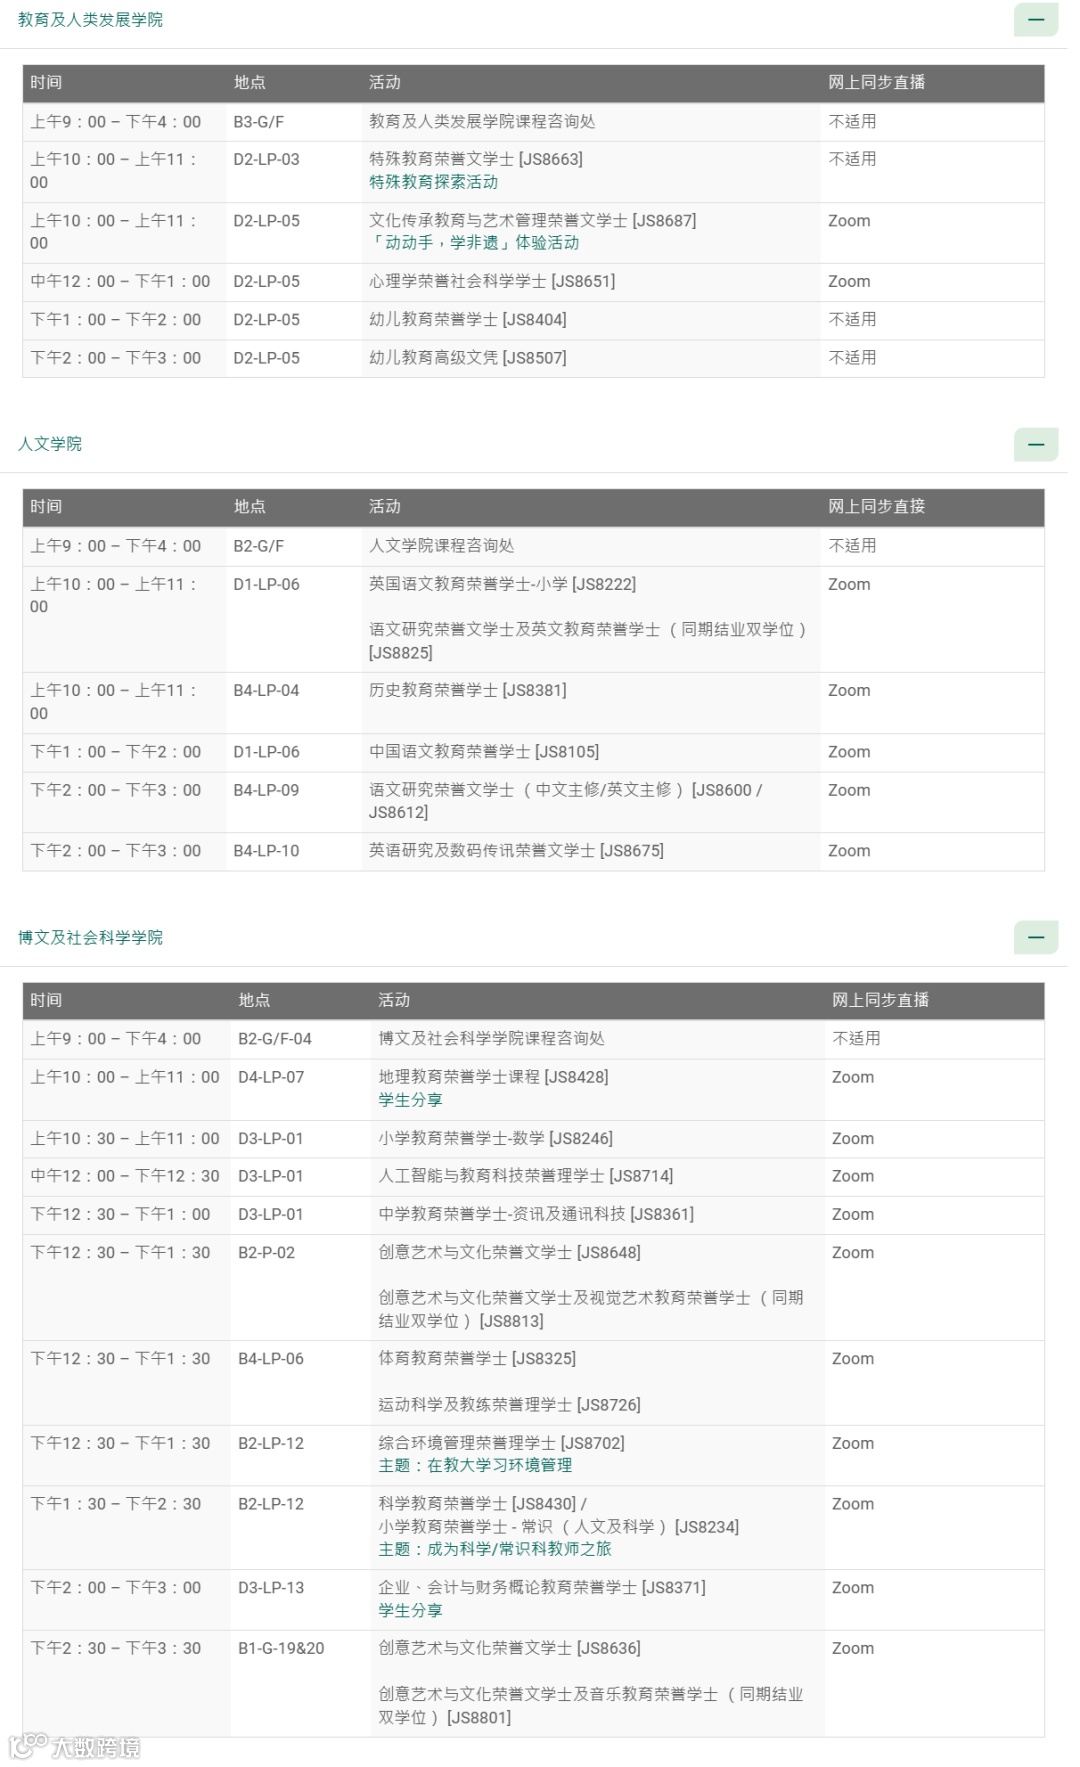The height and width of the screenshot is (1767, 1080).
Task: Select 文化传承教育与艺术管理荣誉文学士 [JS8687] text
Action: point(533,221)
